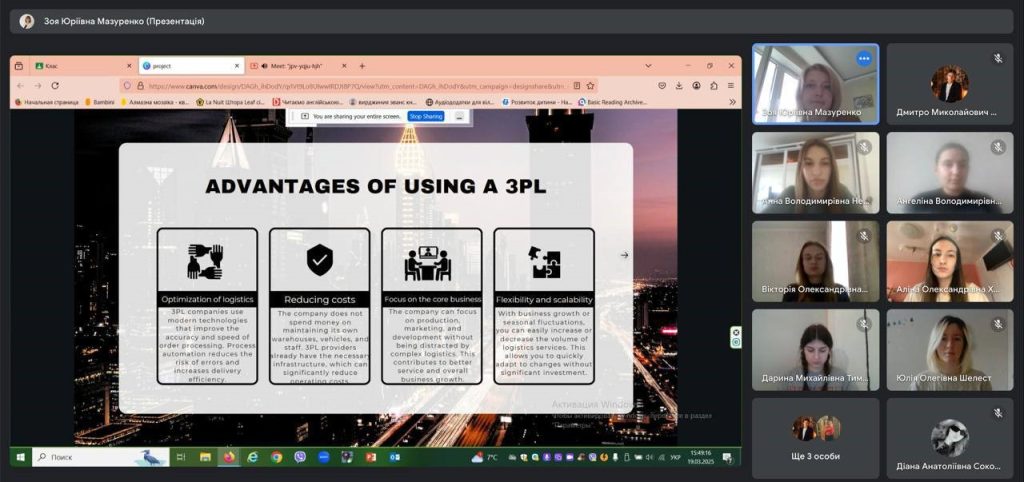Open the Firefox hamburger application menu
Image resolution: width=1024 pixels, height=482 pixels.
tap(731, 85)
